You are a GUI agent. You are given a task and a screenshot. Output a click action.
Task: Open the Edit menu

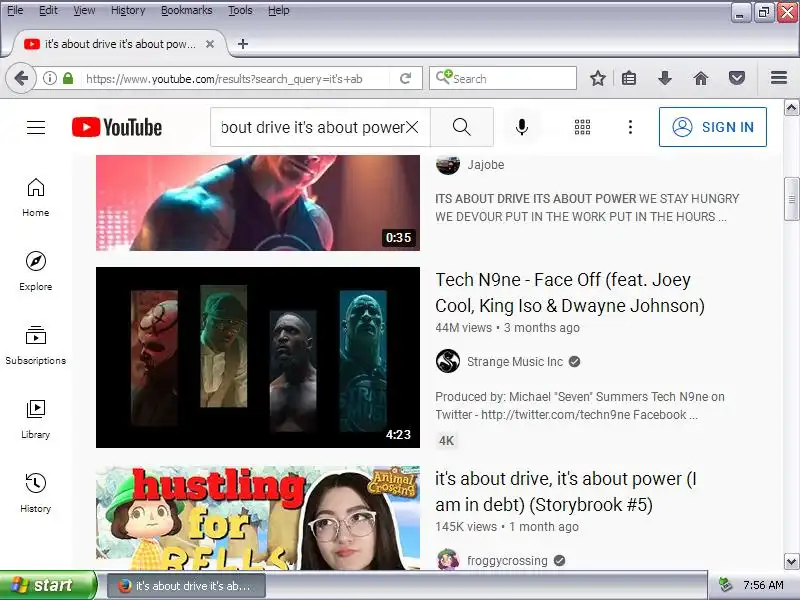[x=48, y=10]
